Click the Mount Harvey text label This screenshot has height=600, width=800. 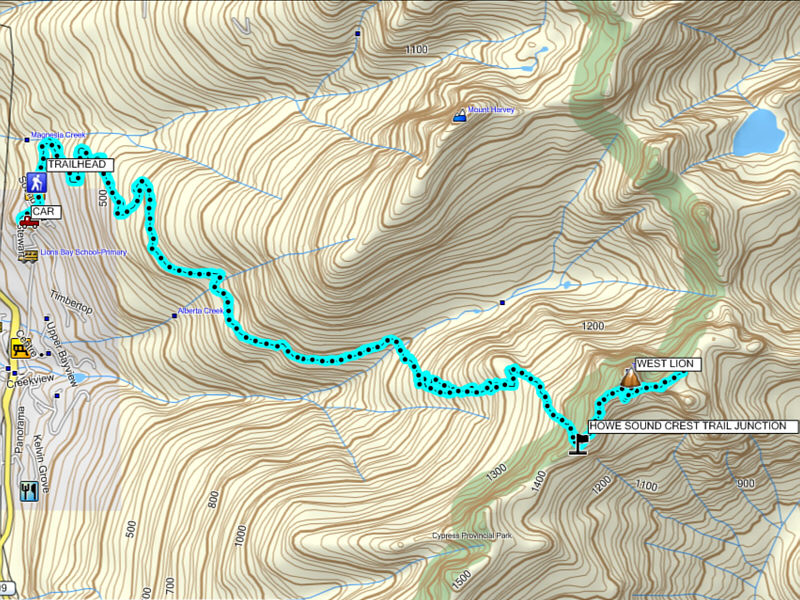point(491,110)
